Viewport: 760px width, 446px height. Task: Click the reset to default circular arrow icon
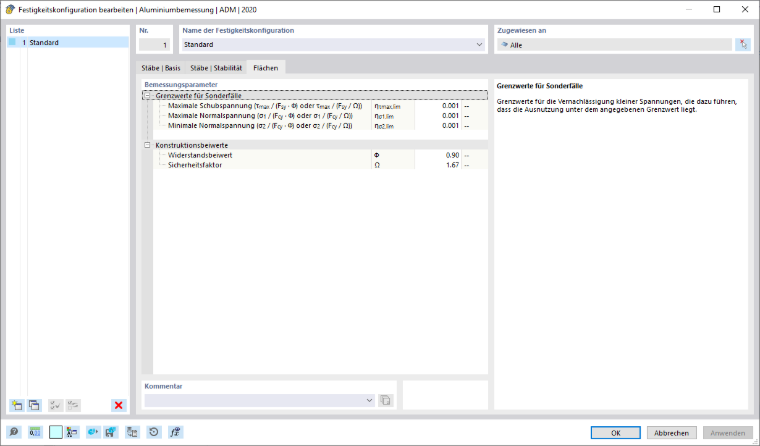pos(154,432)
